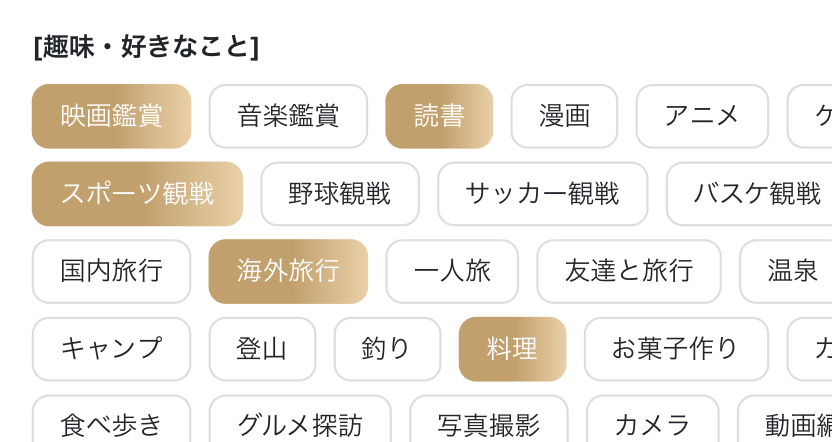
Task: Turn off the 読書 tag
Action: 439,116
